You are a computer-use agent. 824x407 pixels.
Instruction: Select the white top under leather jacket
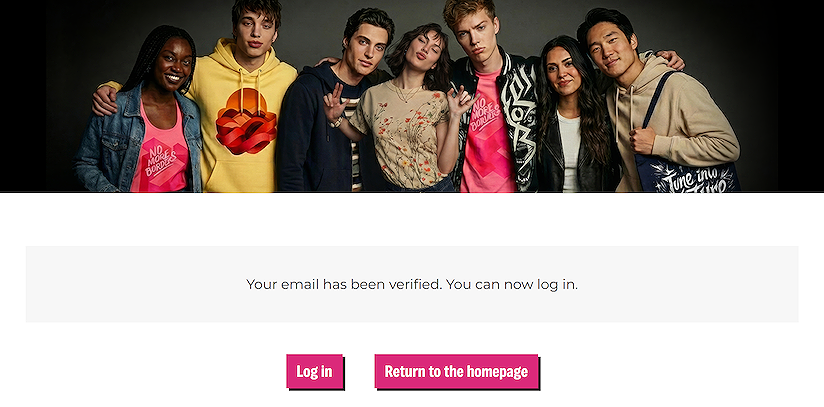tap(570, 150)
